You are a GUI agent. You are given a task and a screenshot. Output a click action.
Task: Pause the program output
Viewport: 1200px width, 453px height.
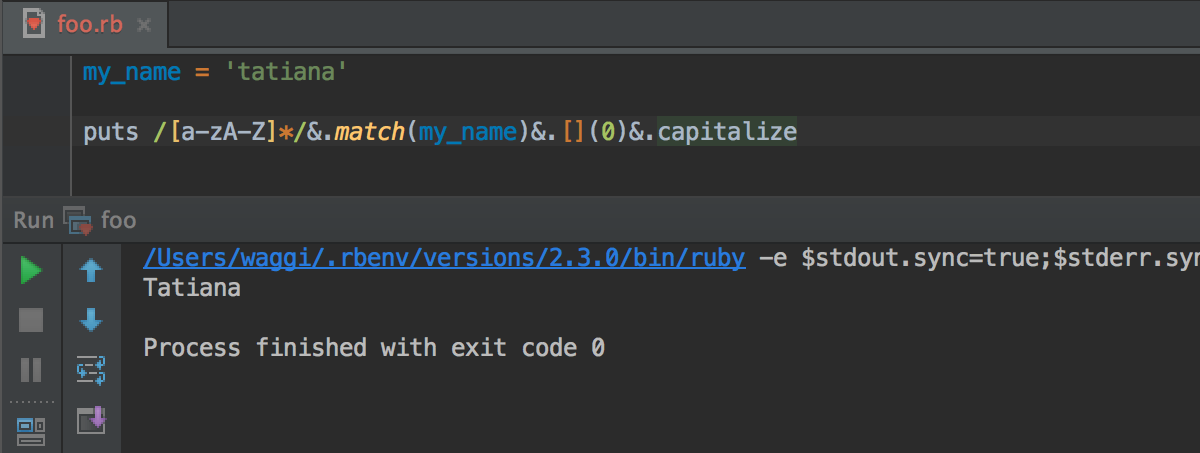click(x=31, y=370)
